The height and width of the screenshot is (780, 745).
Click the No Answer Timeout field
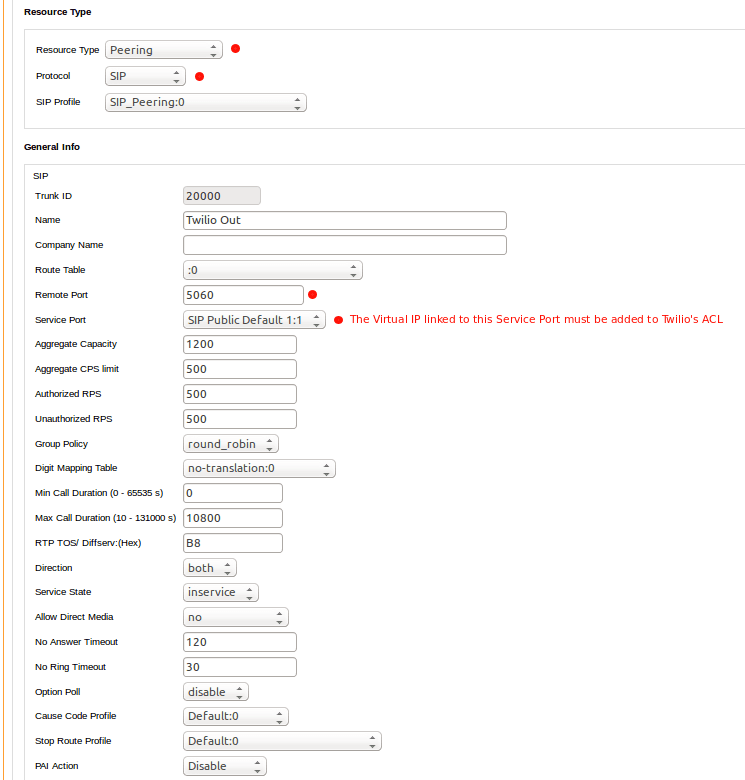[x=240, y=642]
